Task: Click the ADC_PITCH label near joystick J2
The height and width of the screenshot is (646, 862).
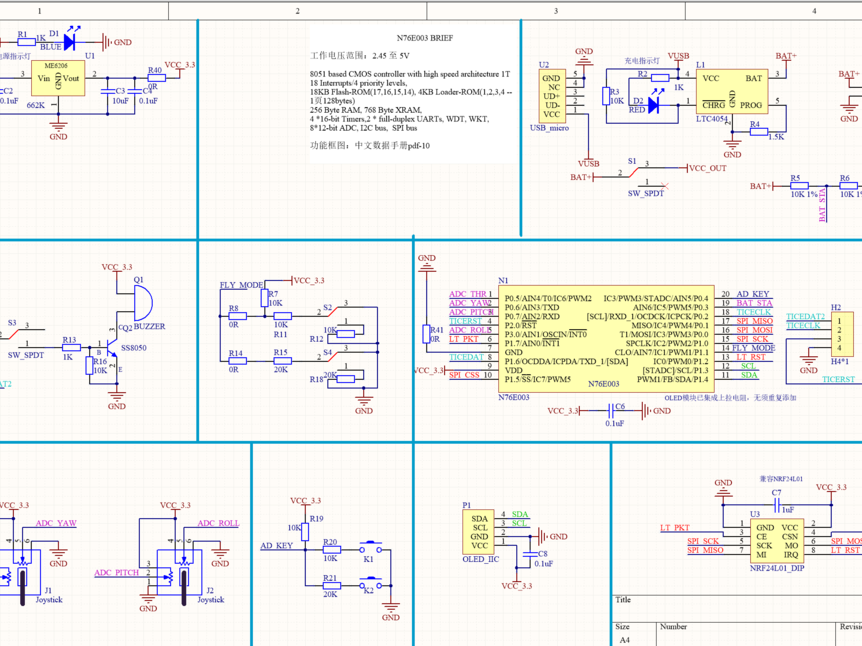Action: (x=117, y=572)
